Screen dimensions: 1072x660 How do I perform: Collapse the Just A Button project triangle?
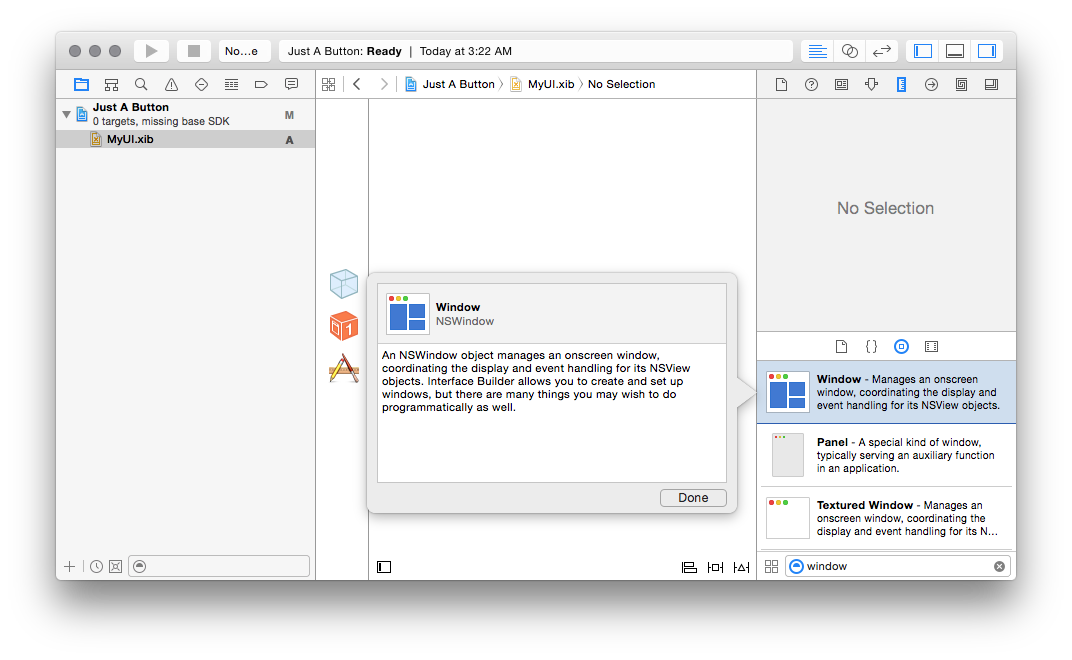(66, 114)
